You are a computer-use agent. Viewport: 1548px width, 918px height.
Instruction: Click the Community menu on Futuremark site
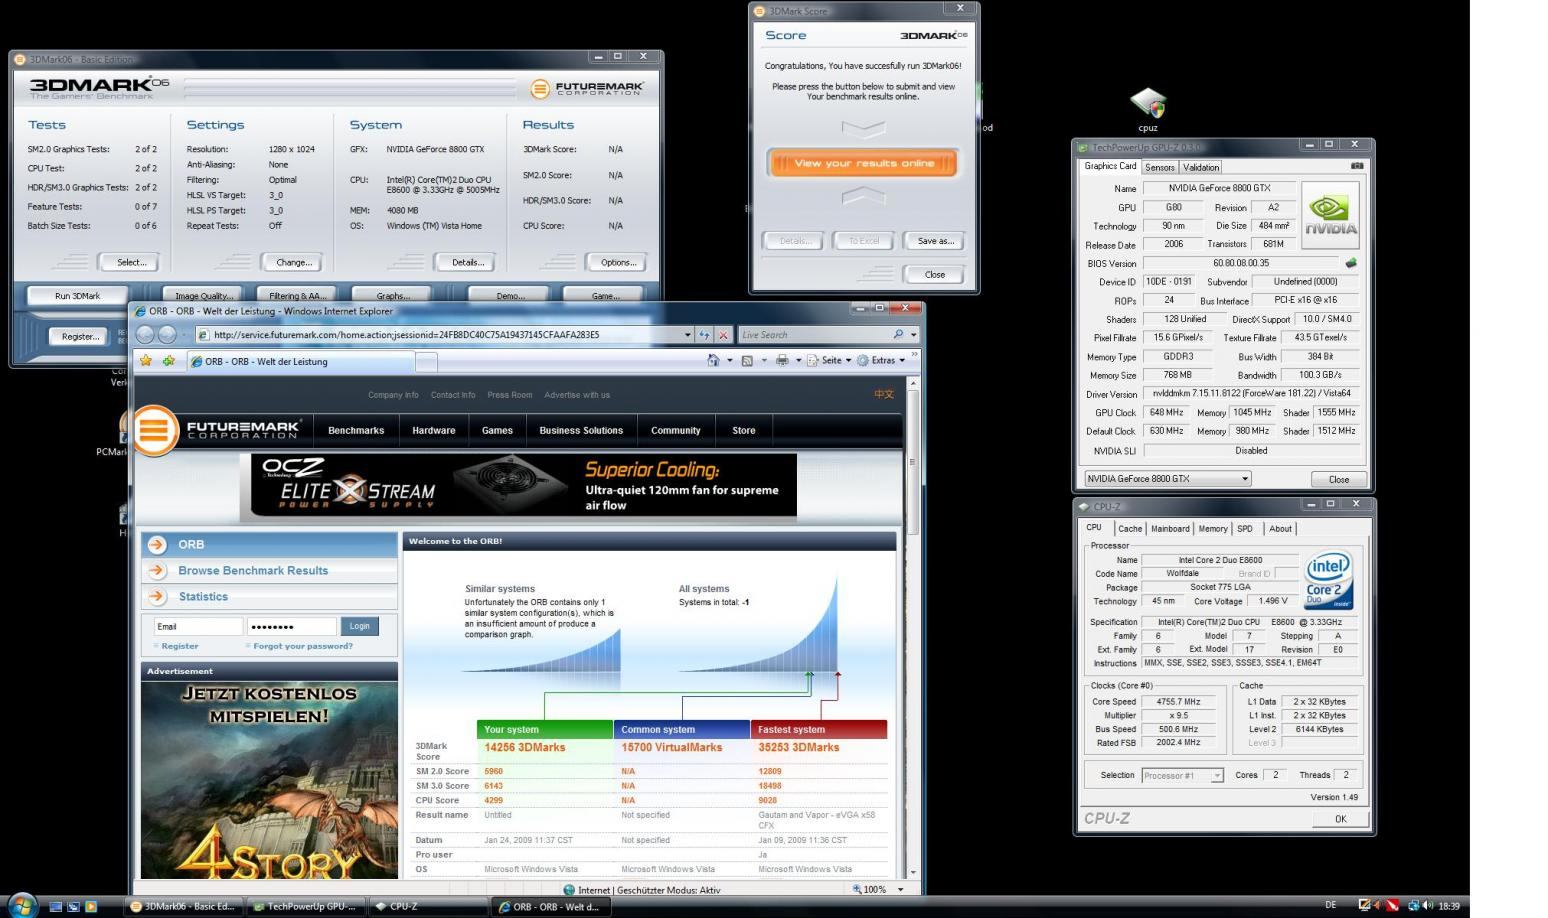click(x=676, y=430)
